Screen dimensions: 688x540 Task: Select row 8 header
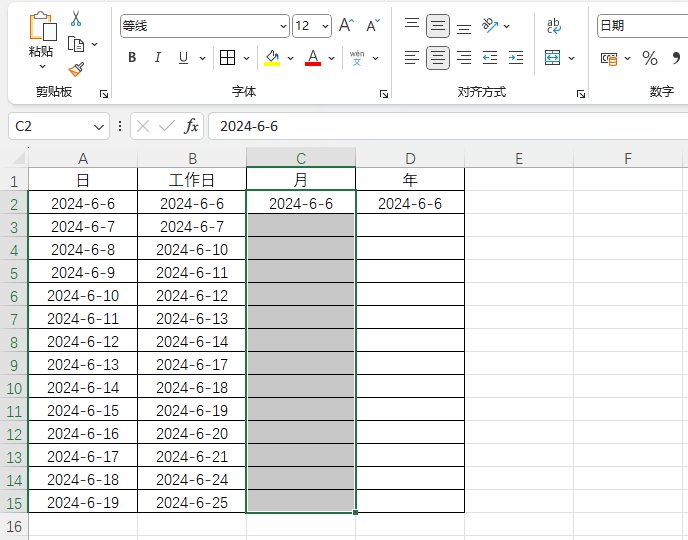coord(14,341)
